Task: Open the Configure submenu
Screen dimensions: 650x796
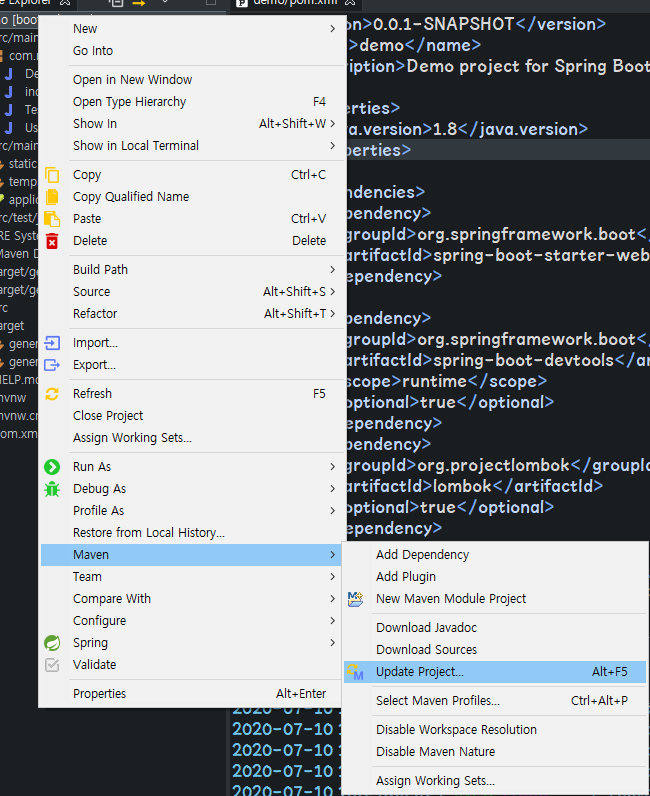Action: [191, 621]
